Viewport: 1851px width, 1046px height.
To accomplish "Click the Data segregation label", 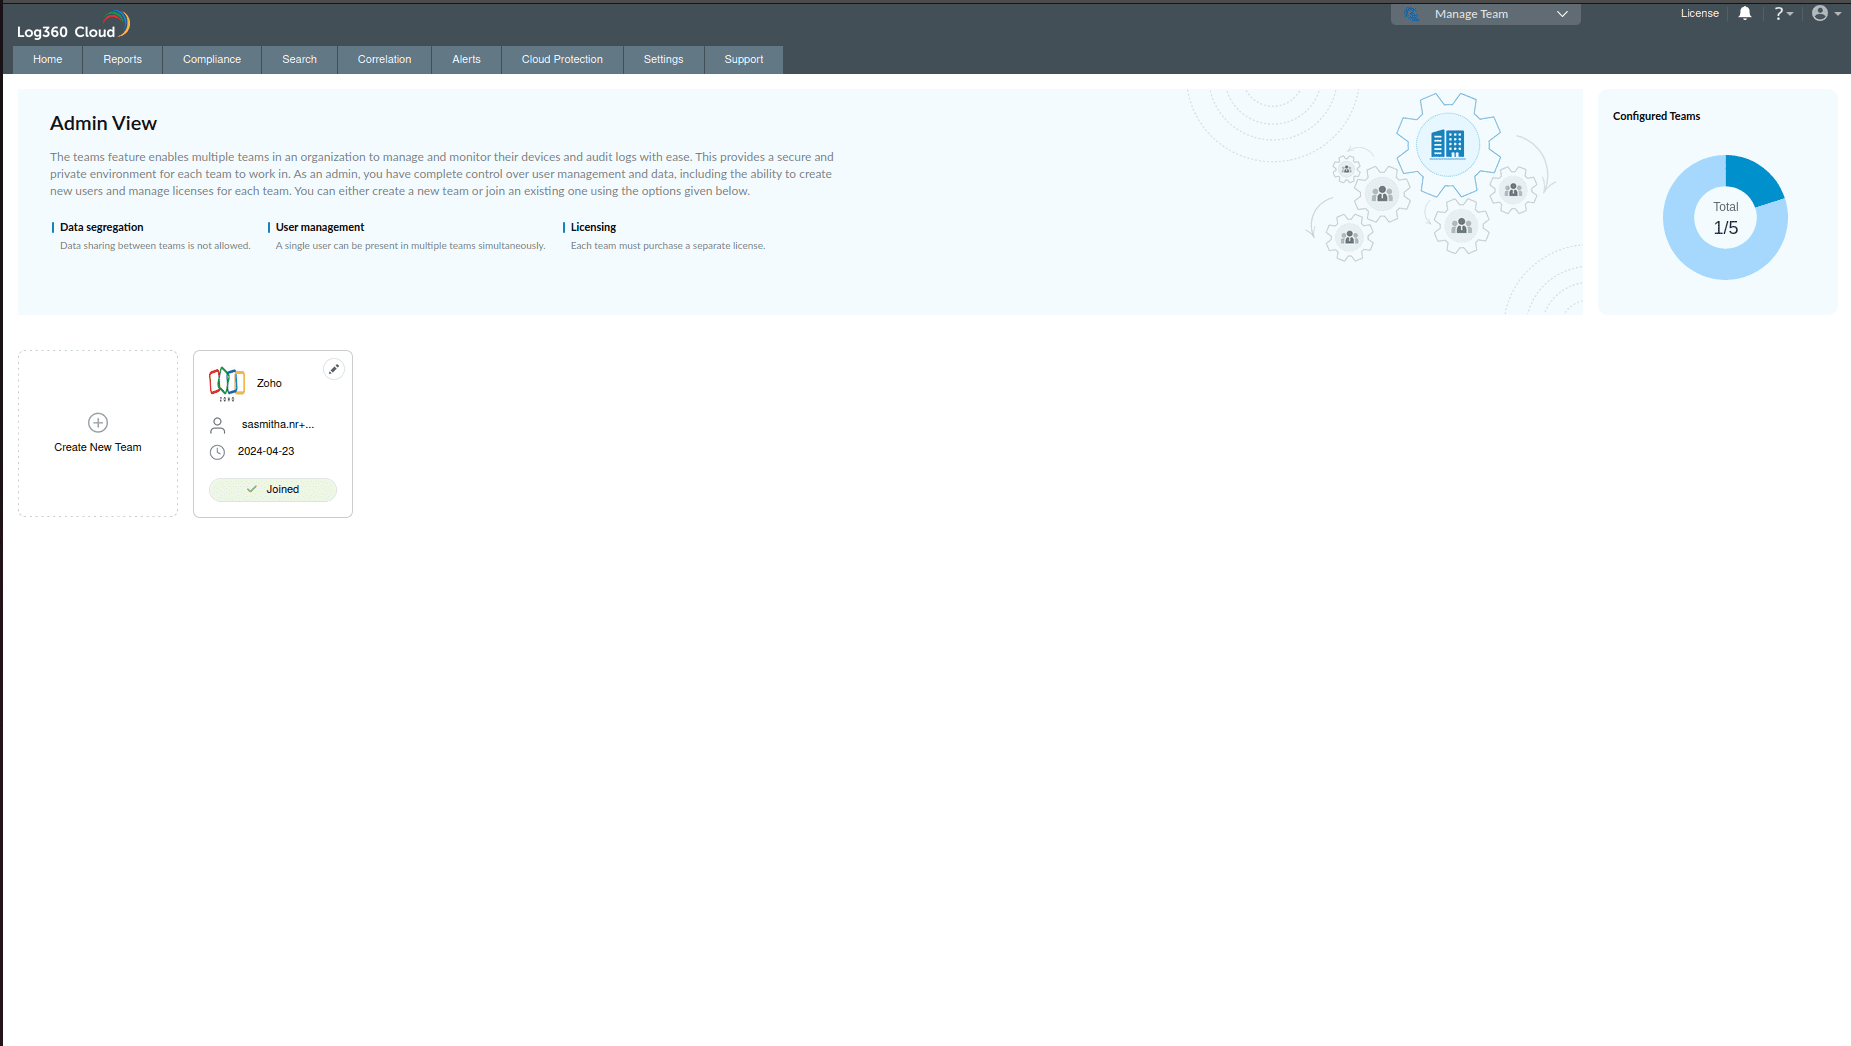I will [102, 228].
